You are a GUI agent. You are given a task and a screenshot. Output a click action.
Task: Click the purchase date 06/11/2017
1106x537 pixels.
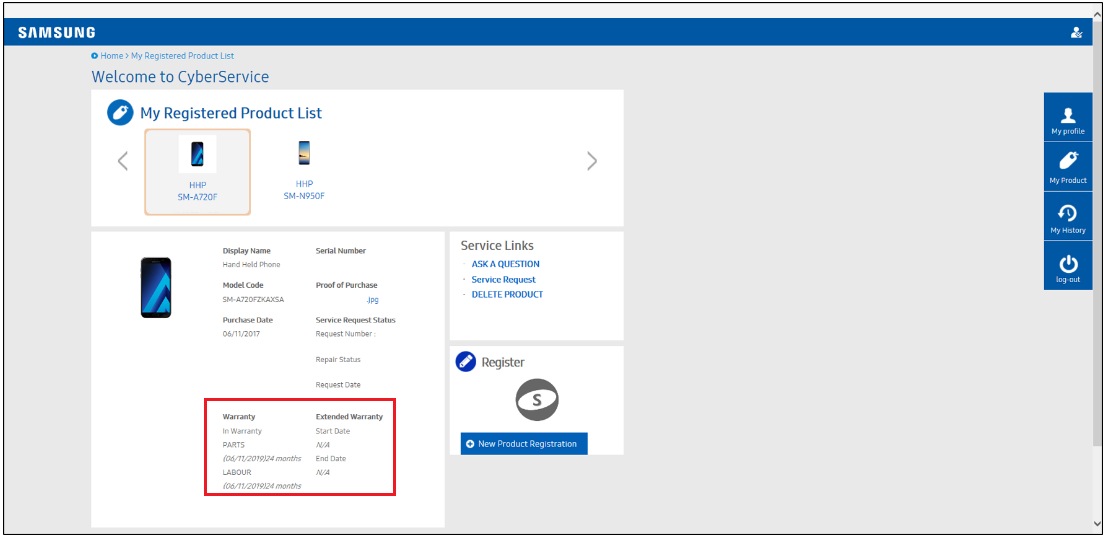click(241, 334)
